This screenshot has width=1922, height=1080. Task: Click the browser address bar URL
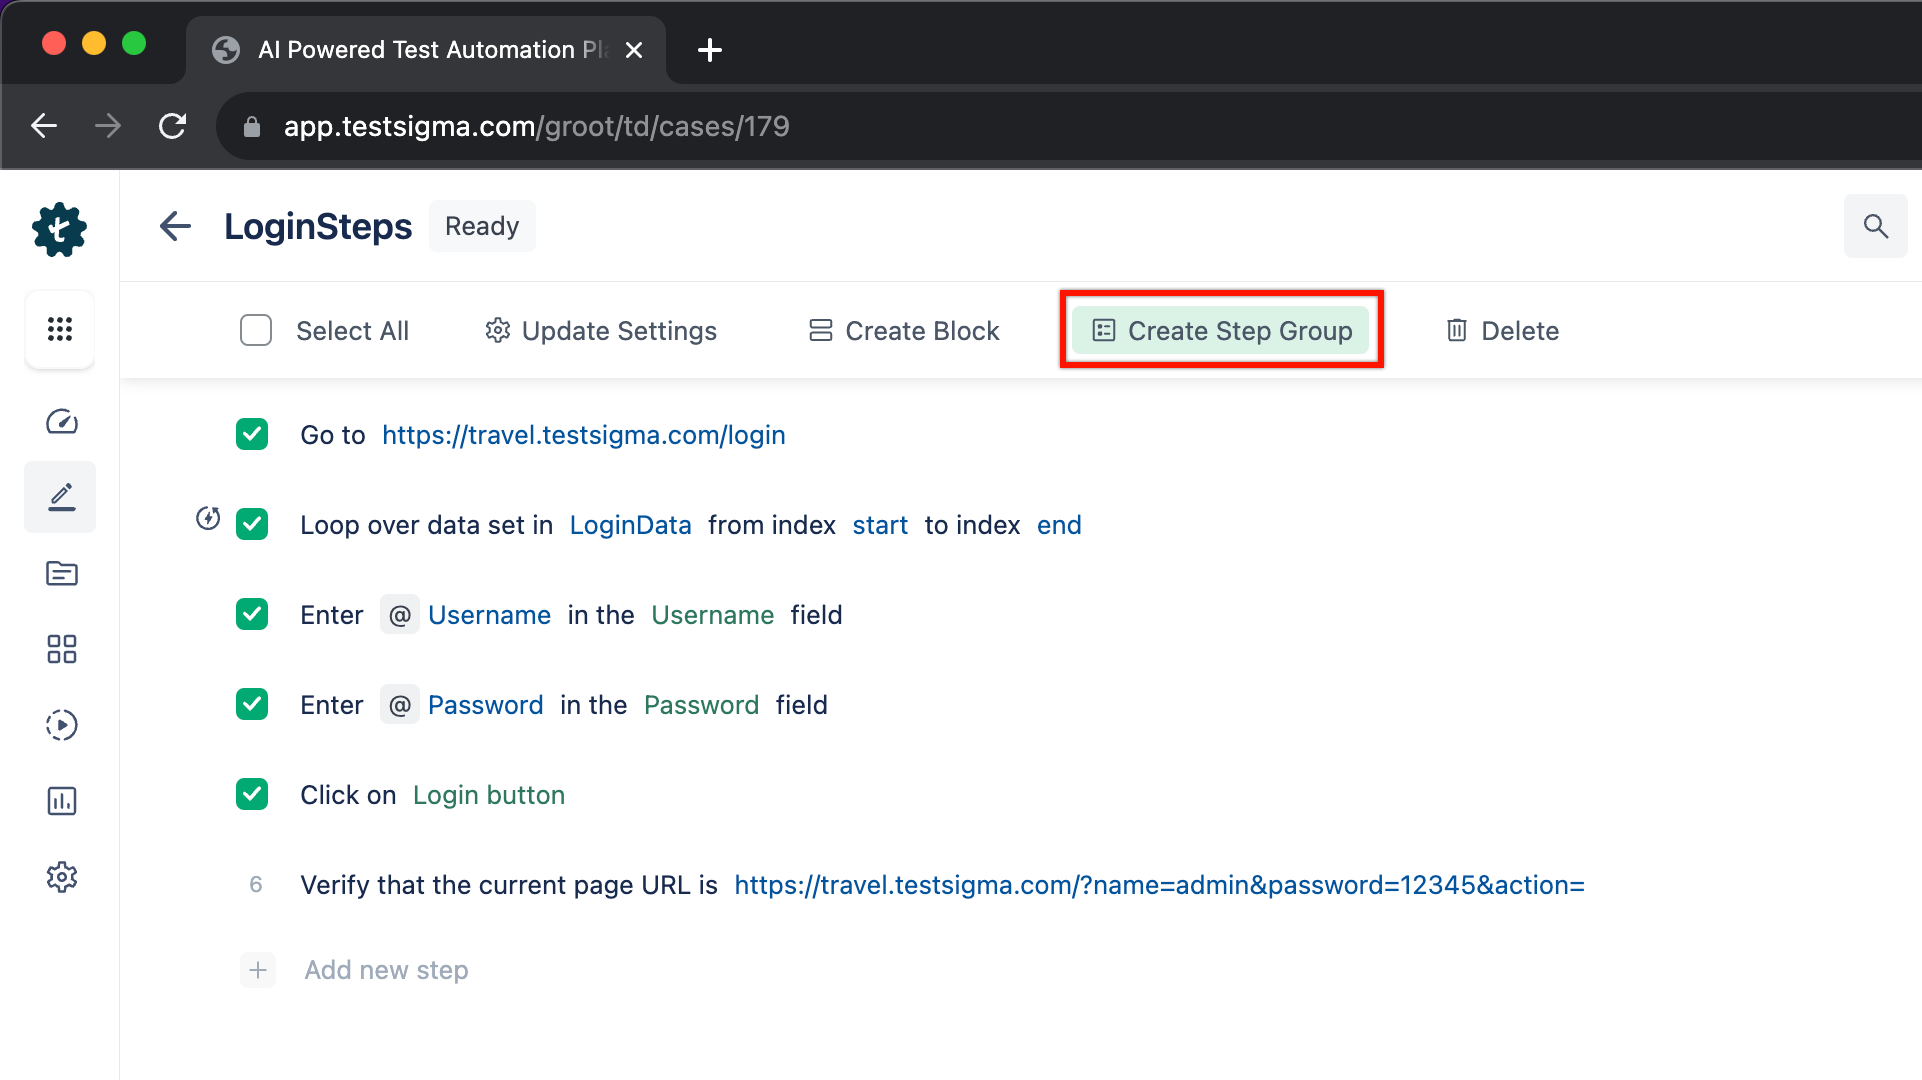(x=537, y=126)
